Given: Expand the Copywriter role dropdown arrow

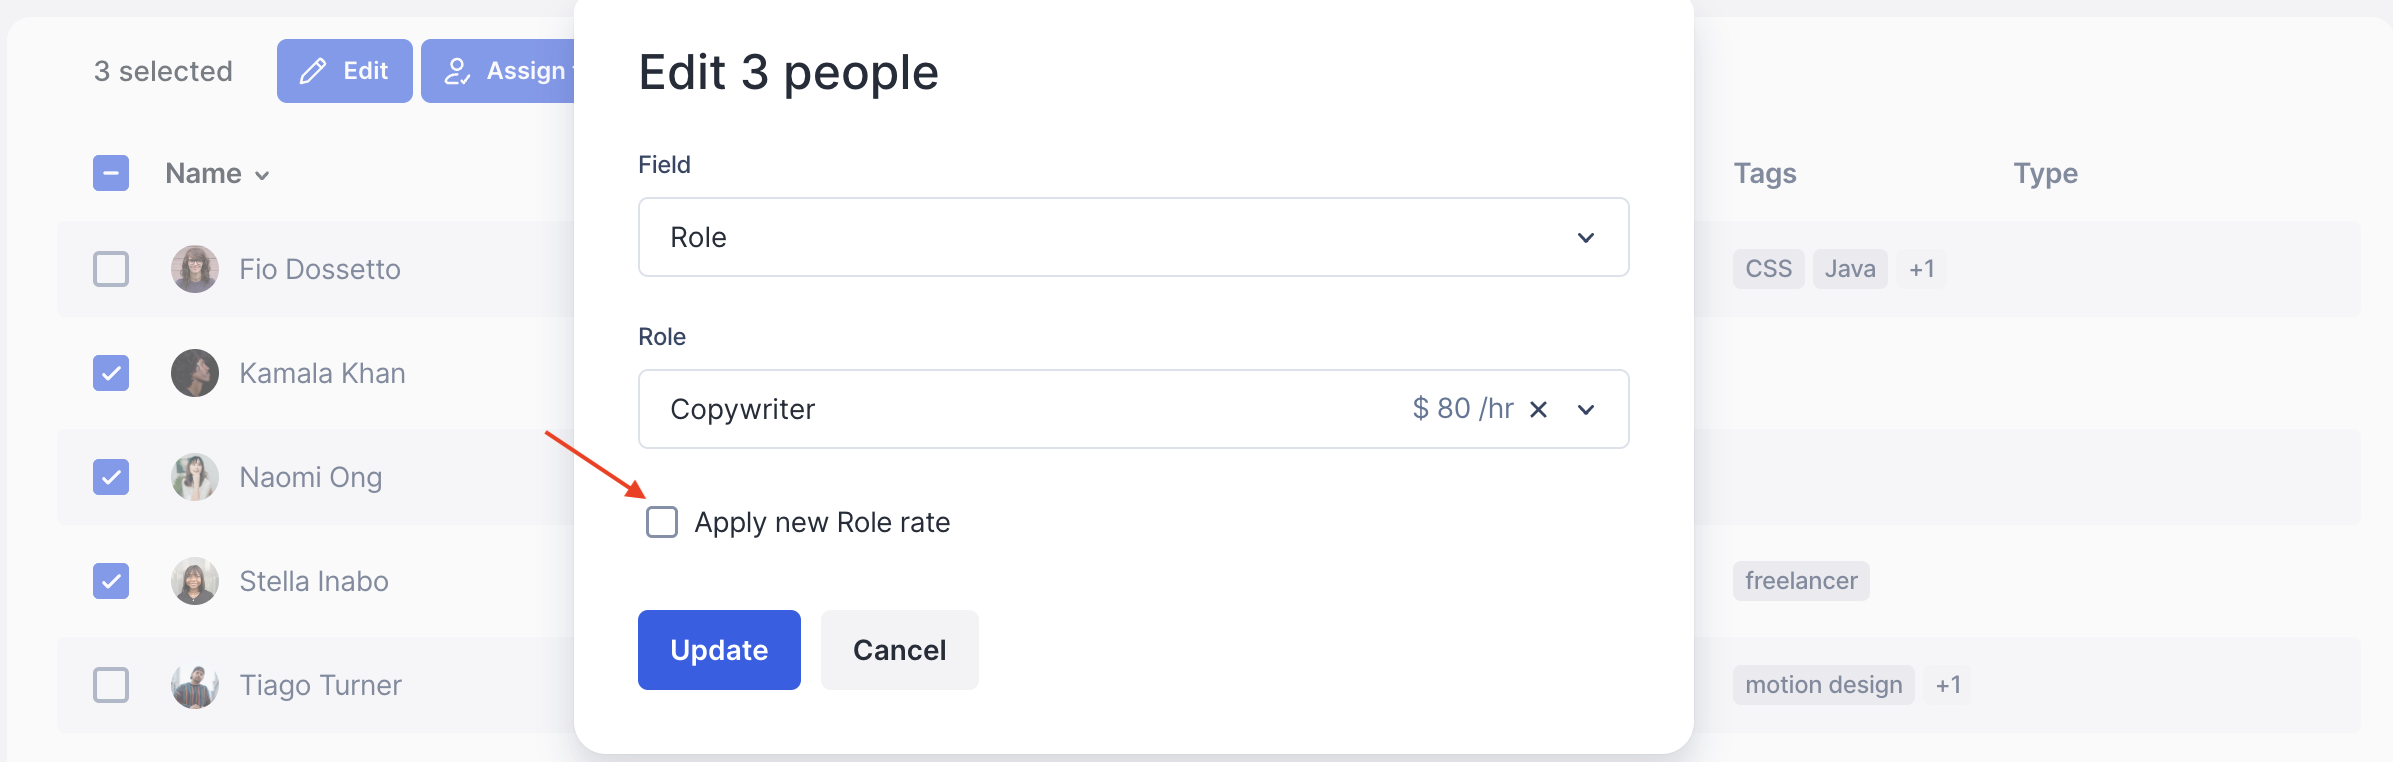Looking at the screenshot, I should point(1586,409).
